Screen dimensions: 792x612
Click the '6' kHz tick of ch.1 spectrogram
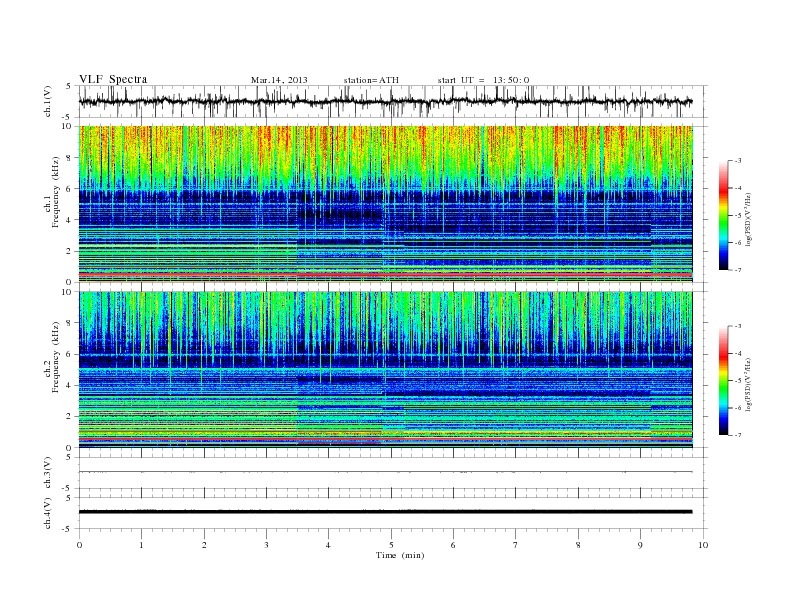(x=69, y=189)
